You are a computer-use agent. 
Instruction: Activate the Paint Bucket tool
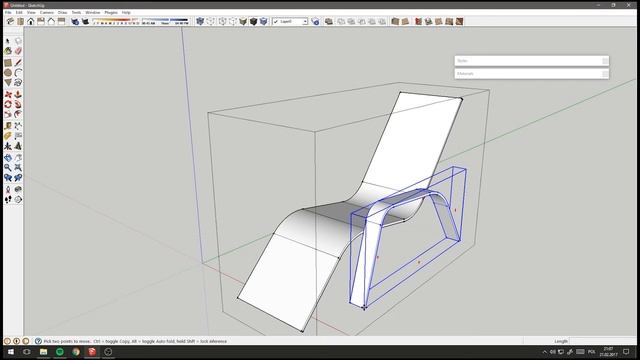(x=8, y=51)
